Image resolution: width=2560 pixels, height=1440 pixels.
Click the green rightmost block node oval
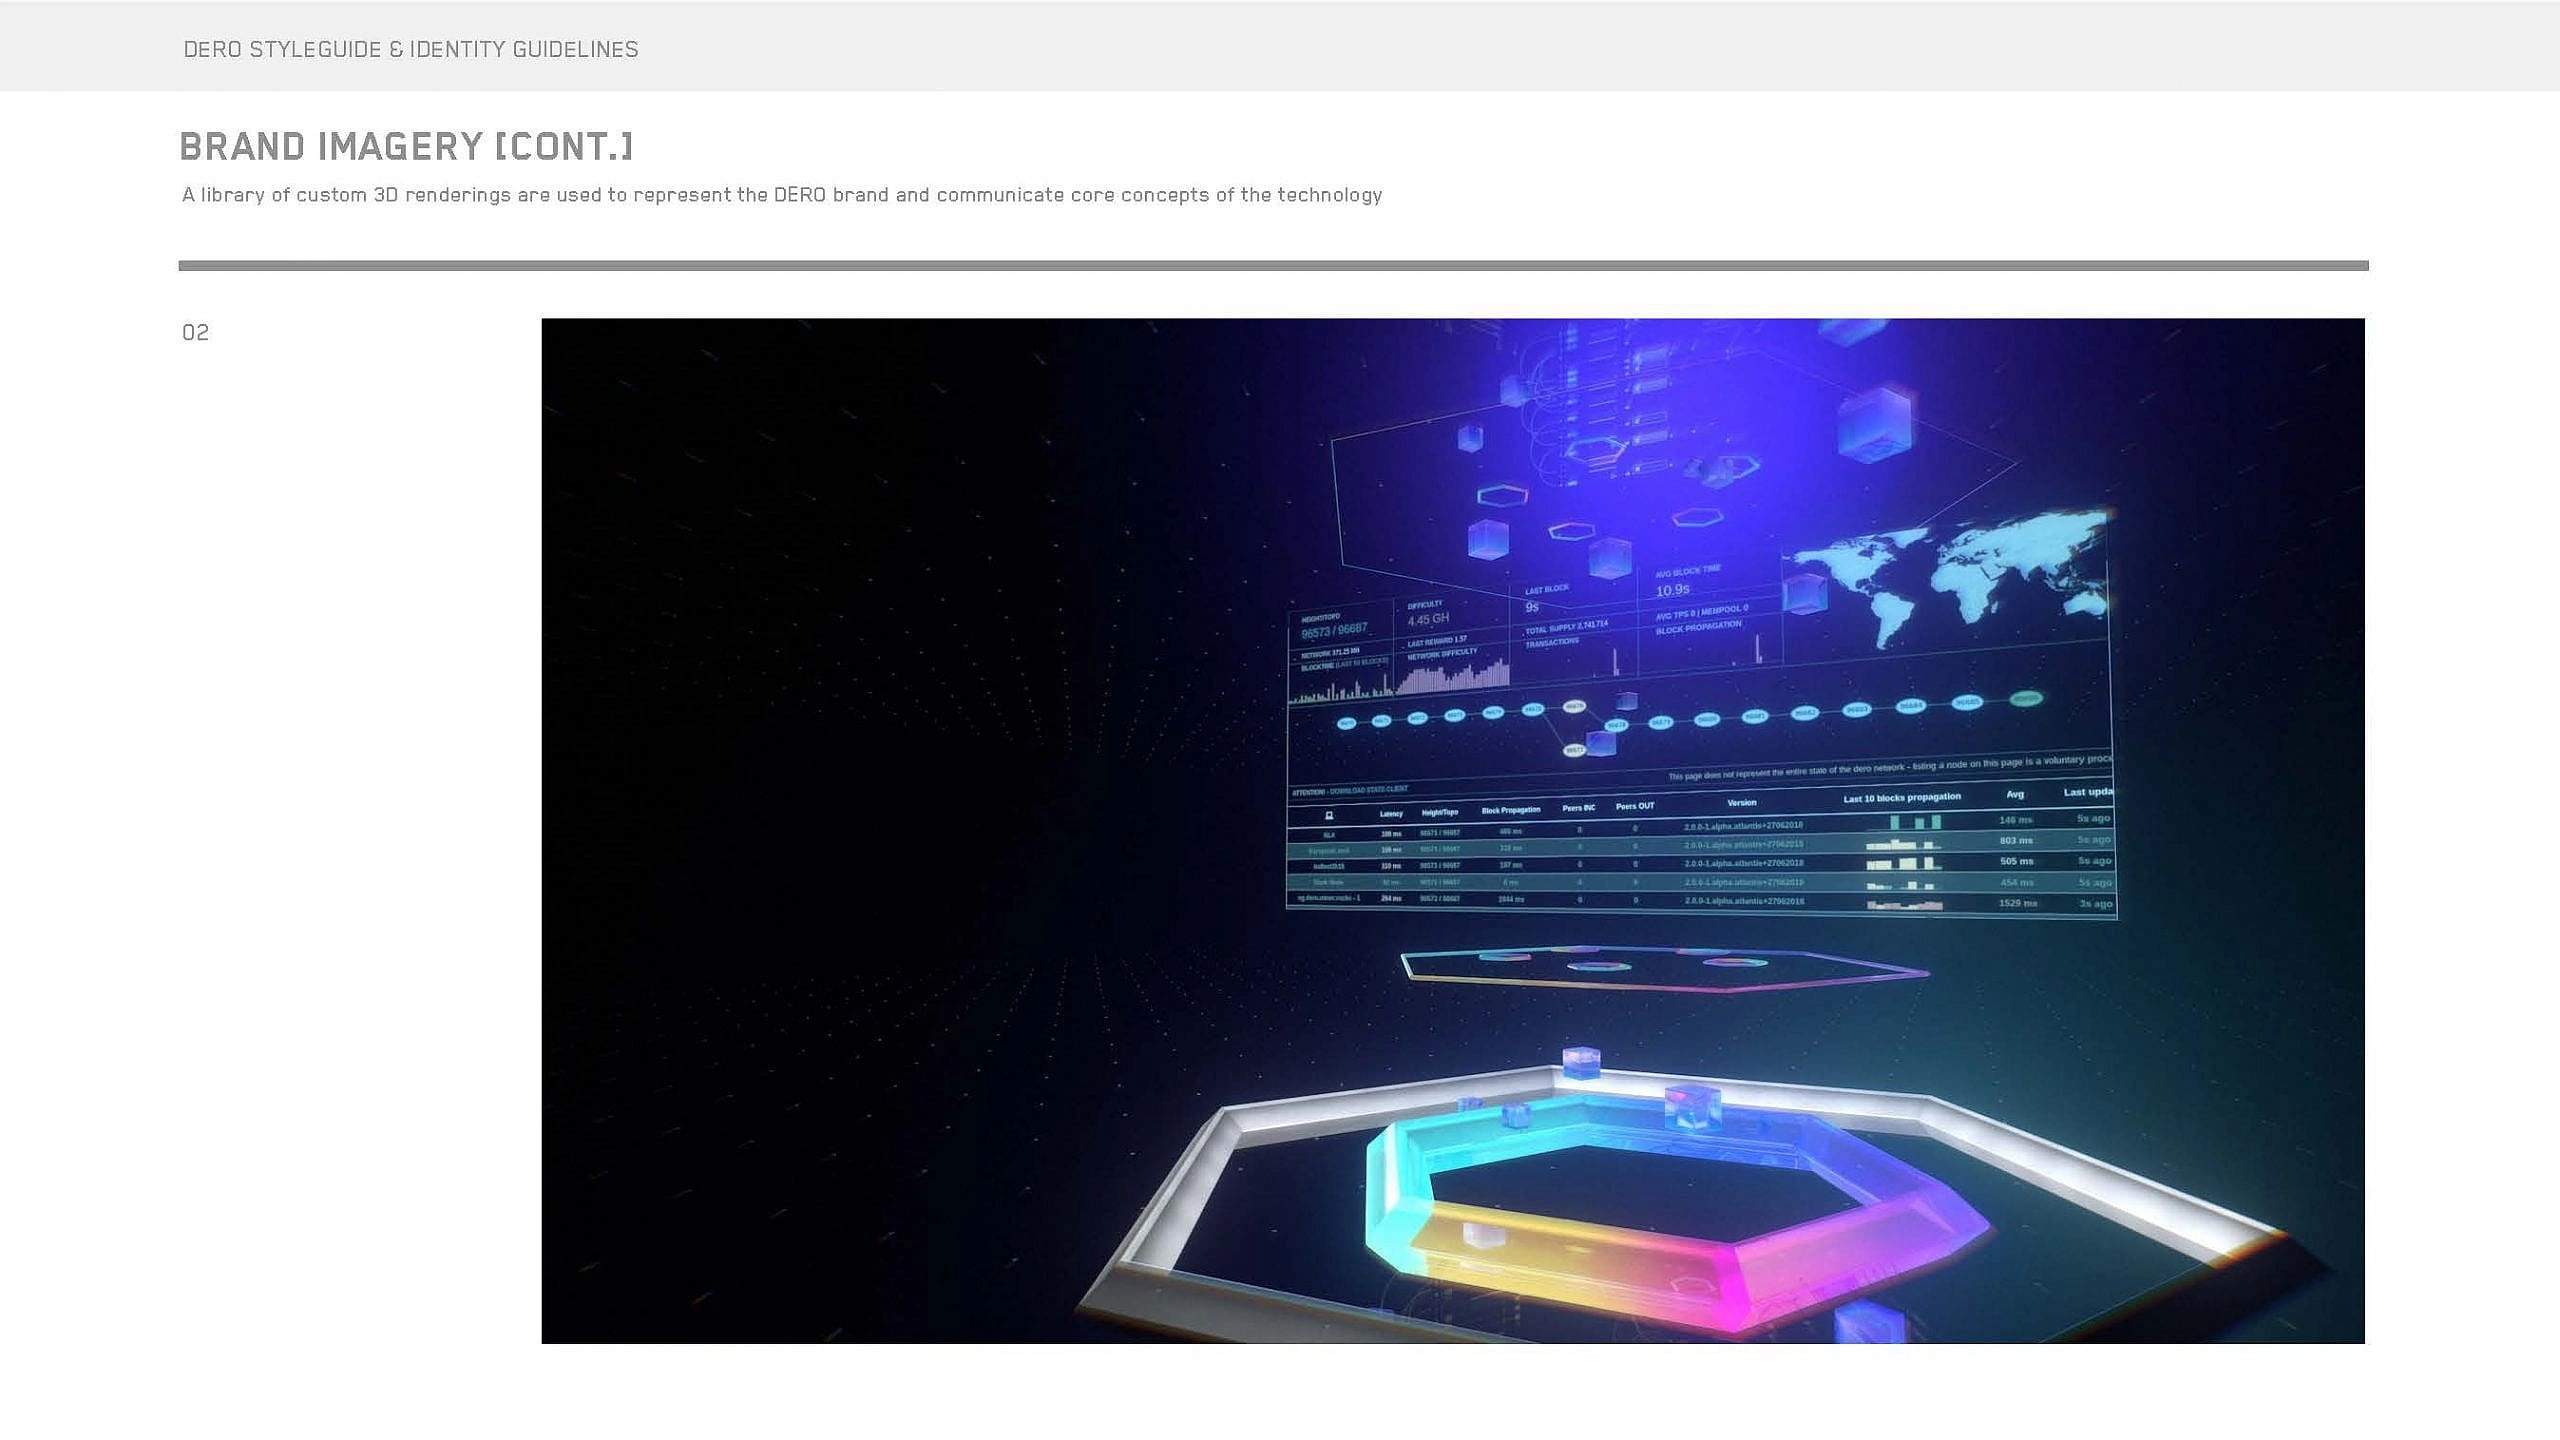coord(2026,698)
